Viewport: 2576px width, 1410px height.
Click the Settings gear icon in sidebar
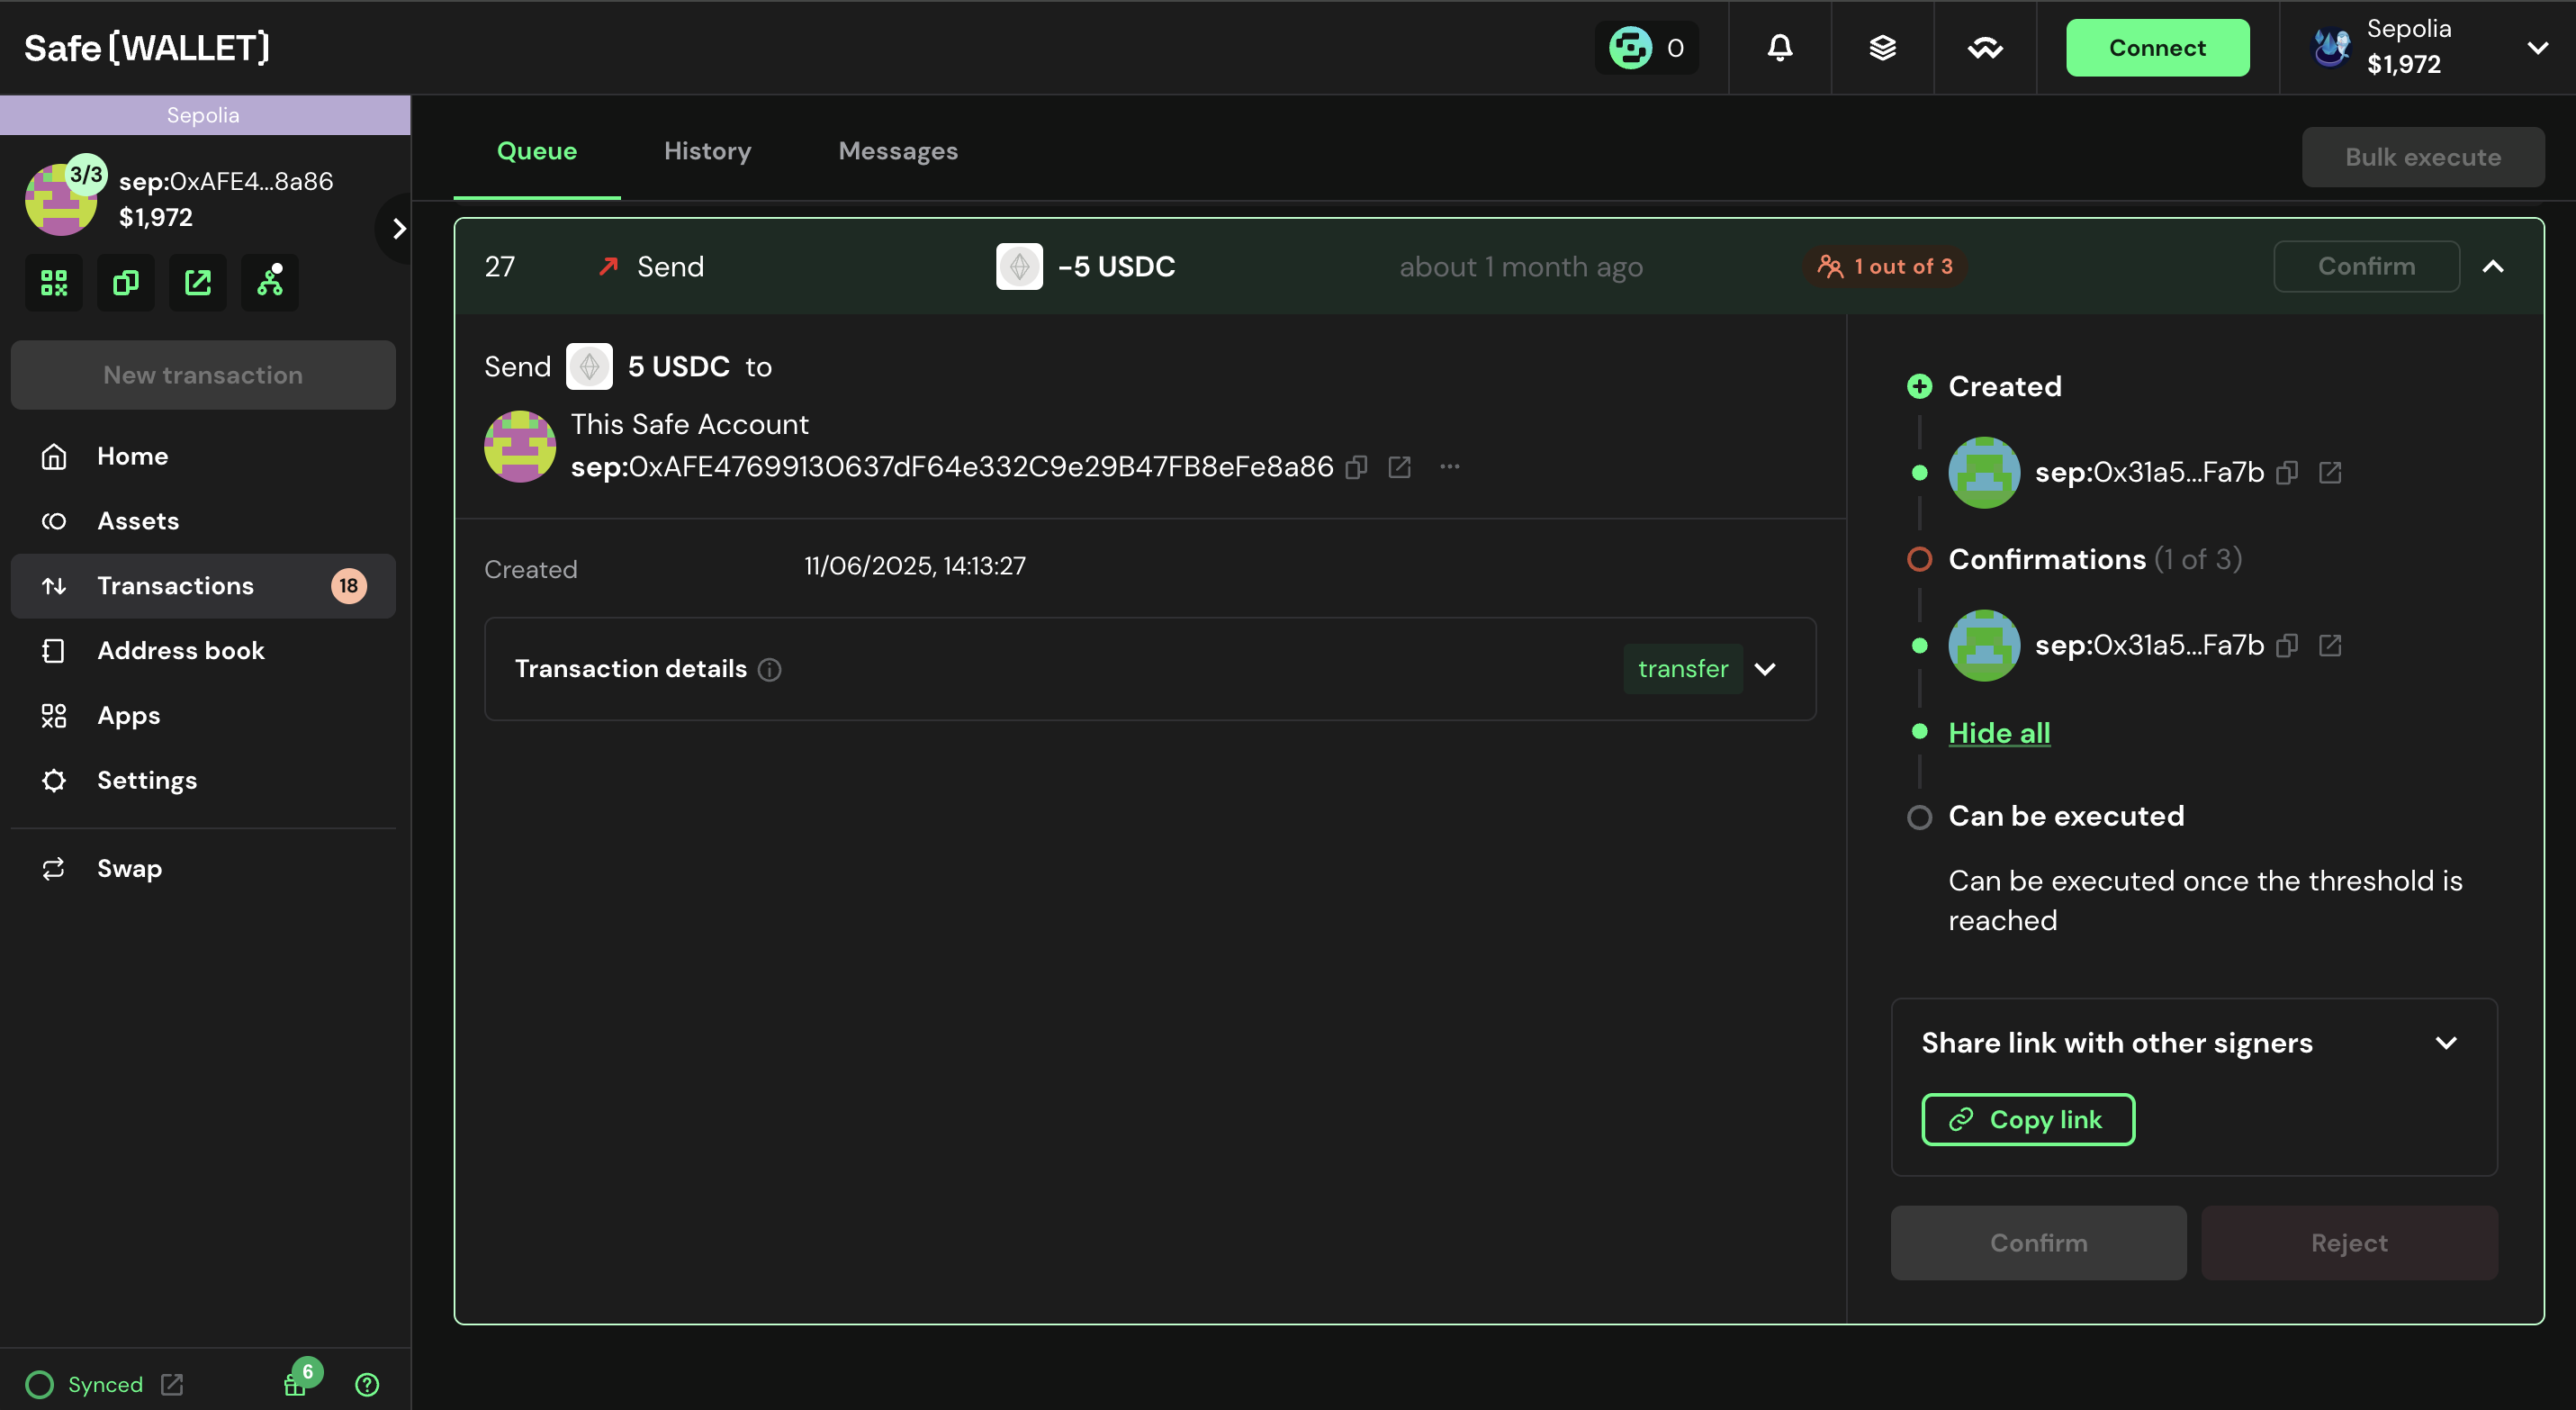(54, 780)
